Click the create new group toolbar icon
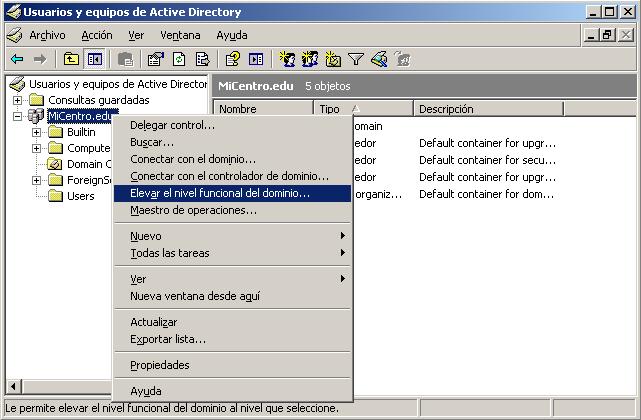Image resolution: width=641 pixels, height=420 pixels. [310, 59]
